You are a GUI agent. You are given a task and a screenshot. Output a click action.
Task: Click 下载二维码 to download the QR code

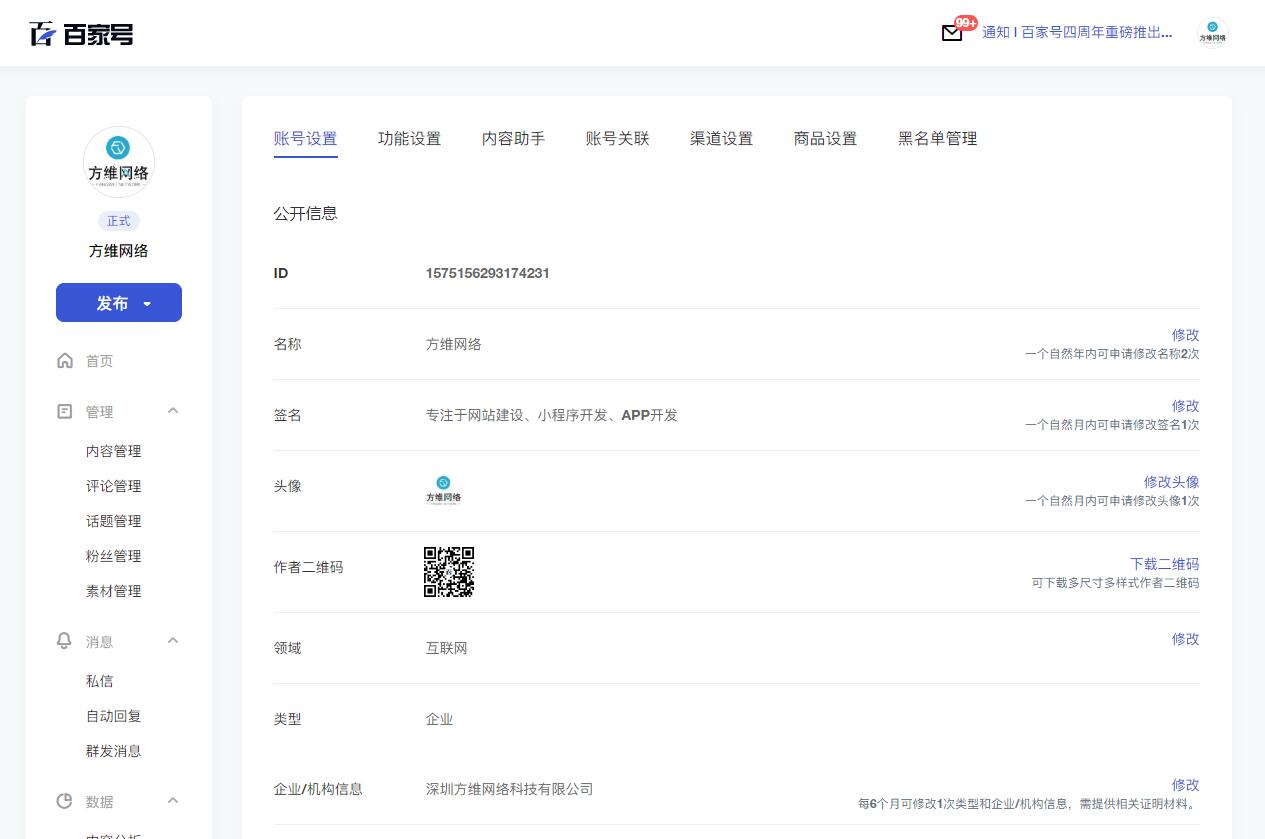1164,564
